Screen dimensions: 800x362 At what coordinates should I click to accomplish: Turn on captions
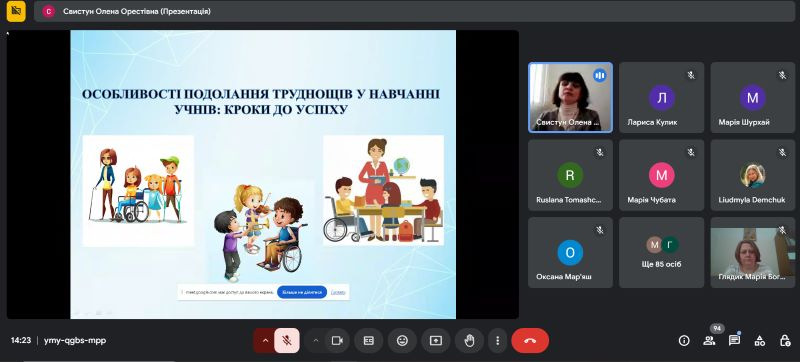tap(368, 341)
